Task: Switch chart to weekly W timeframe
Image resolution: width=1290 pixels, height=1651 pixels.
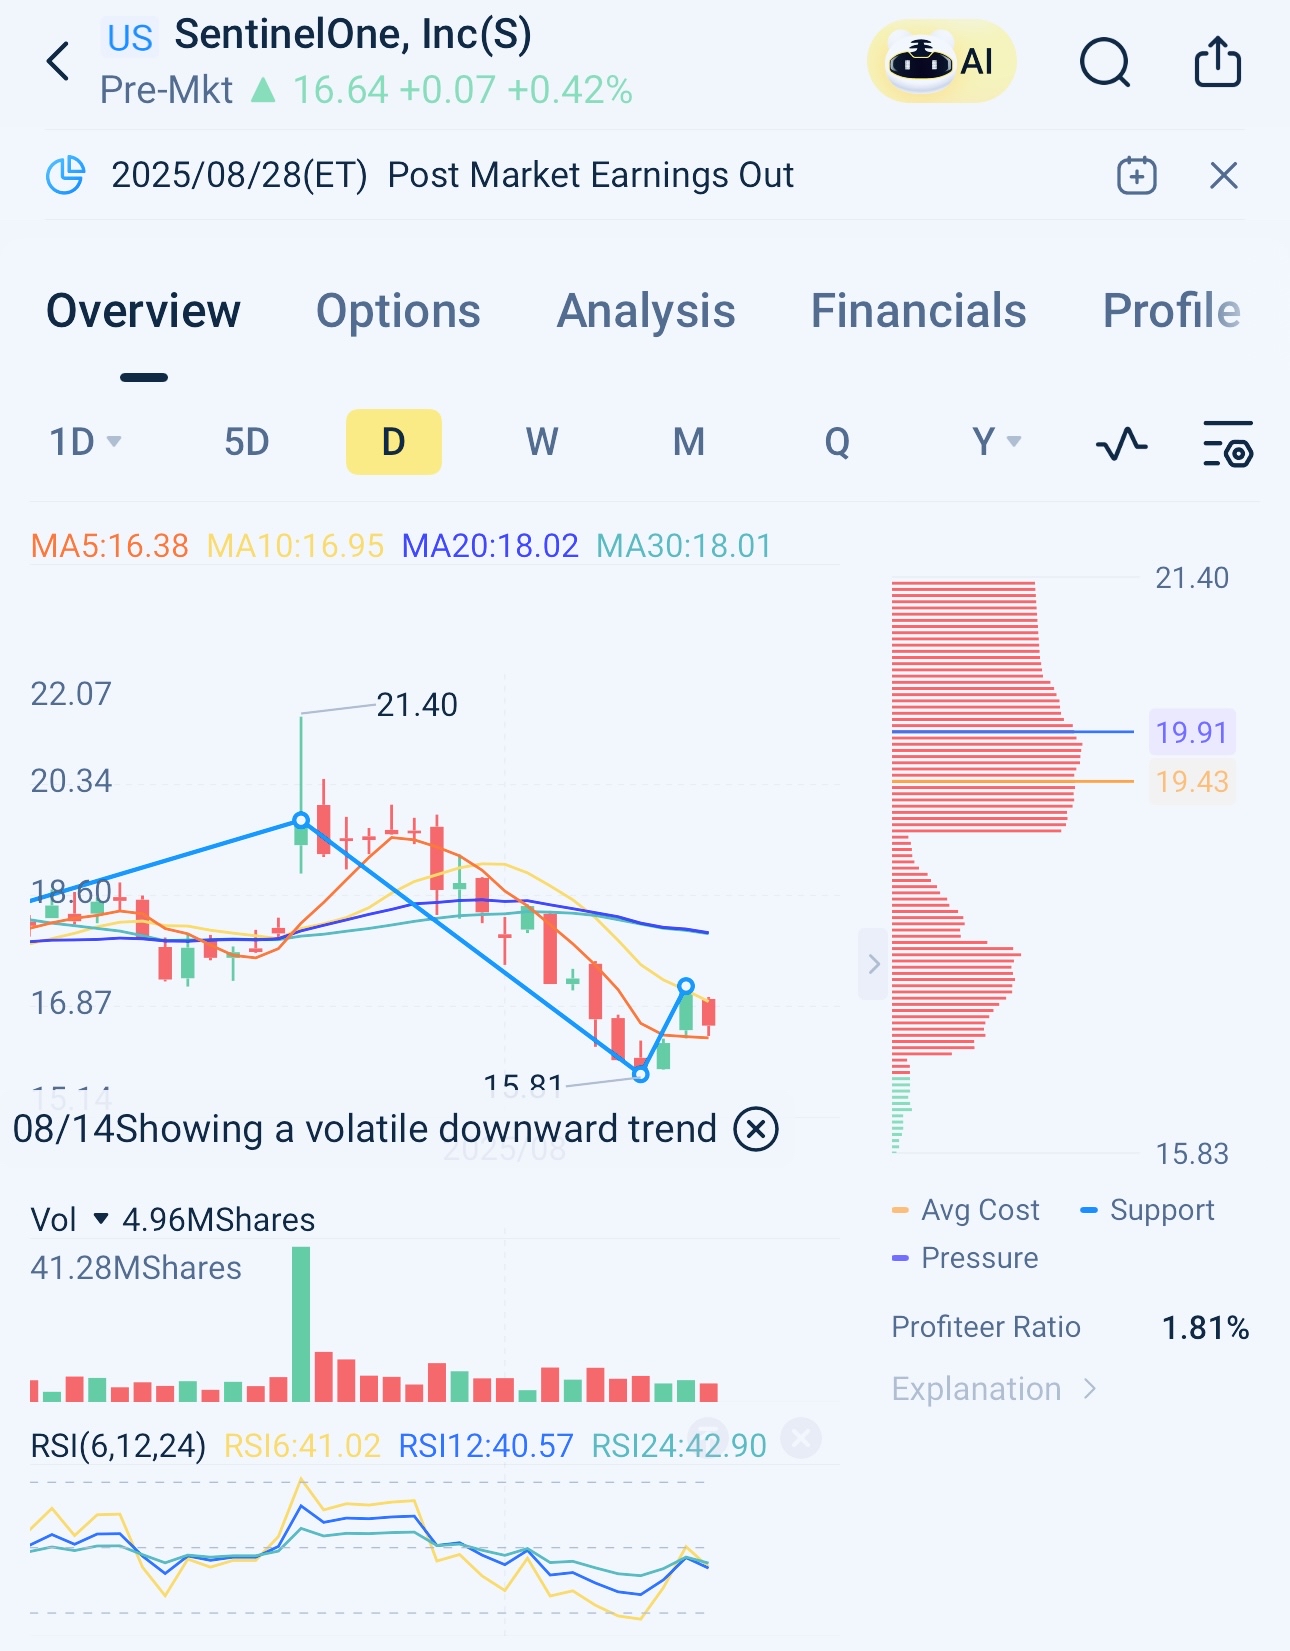Action: point(541,442)
